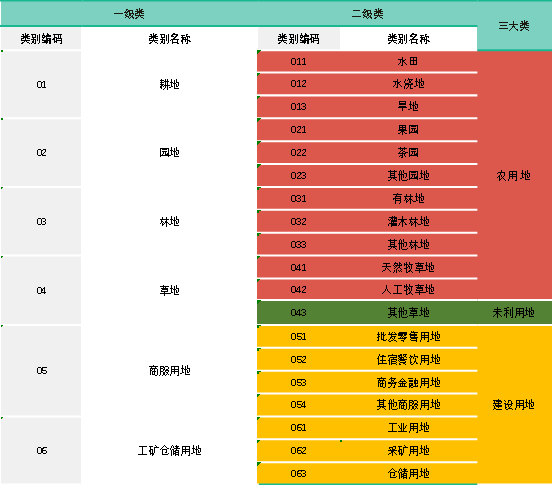Select the 其他草地 cell

point(408,313)
